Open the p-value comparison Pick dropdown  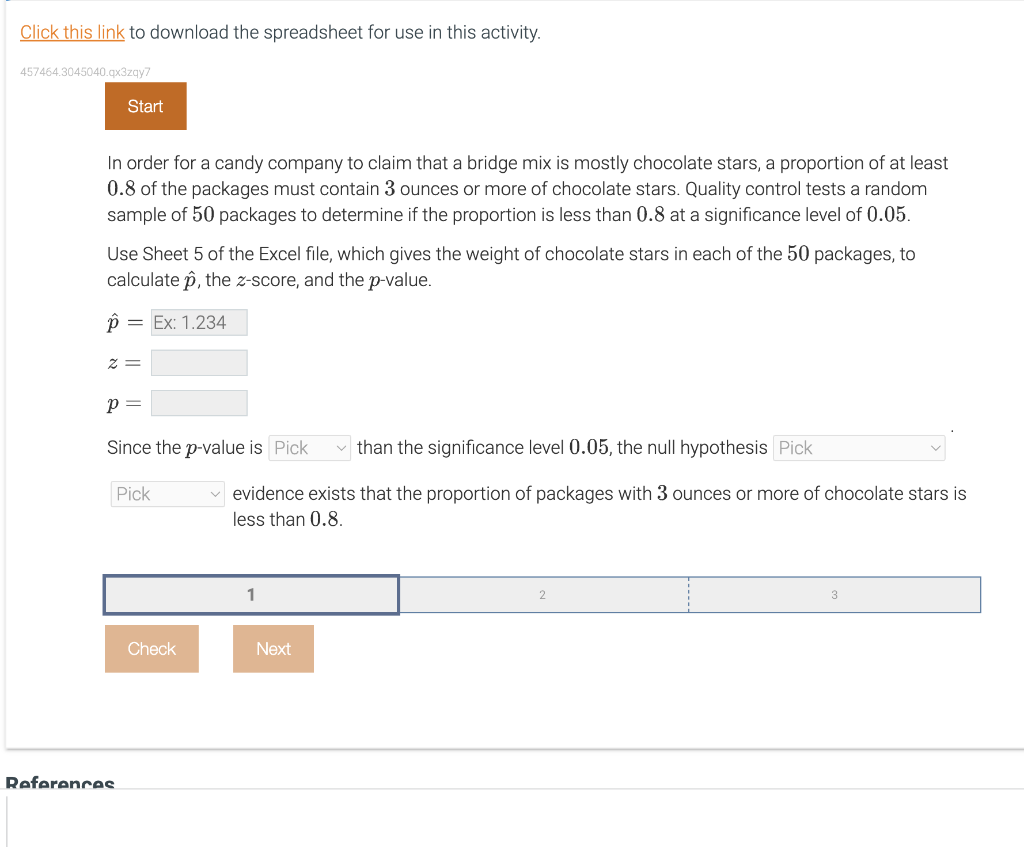click(309, 447)
